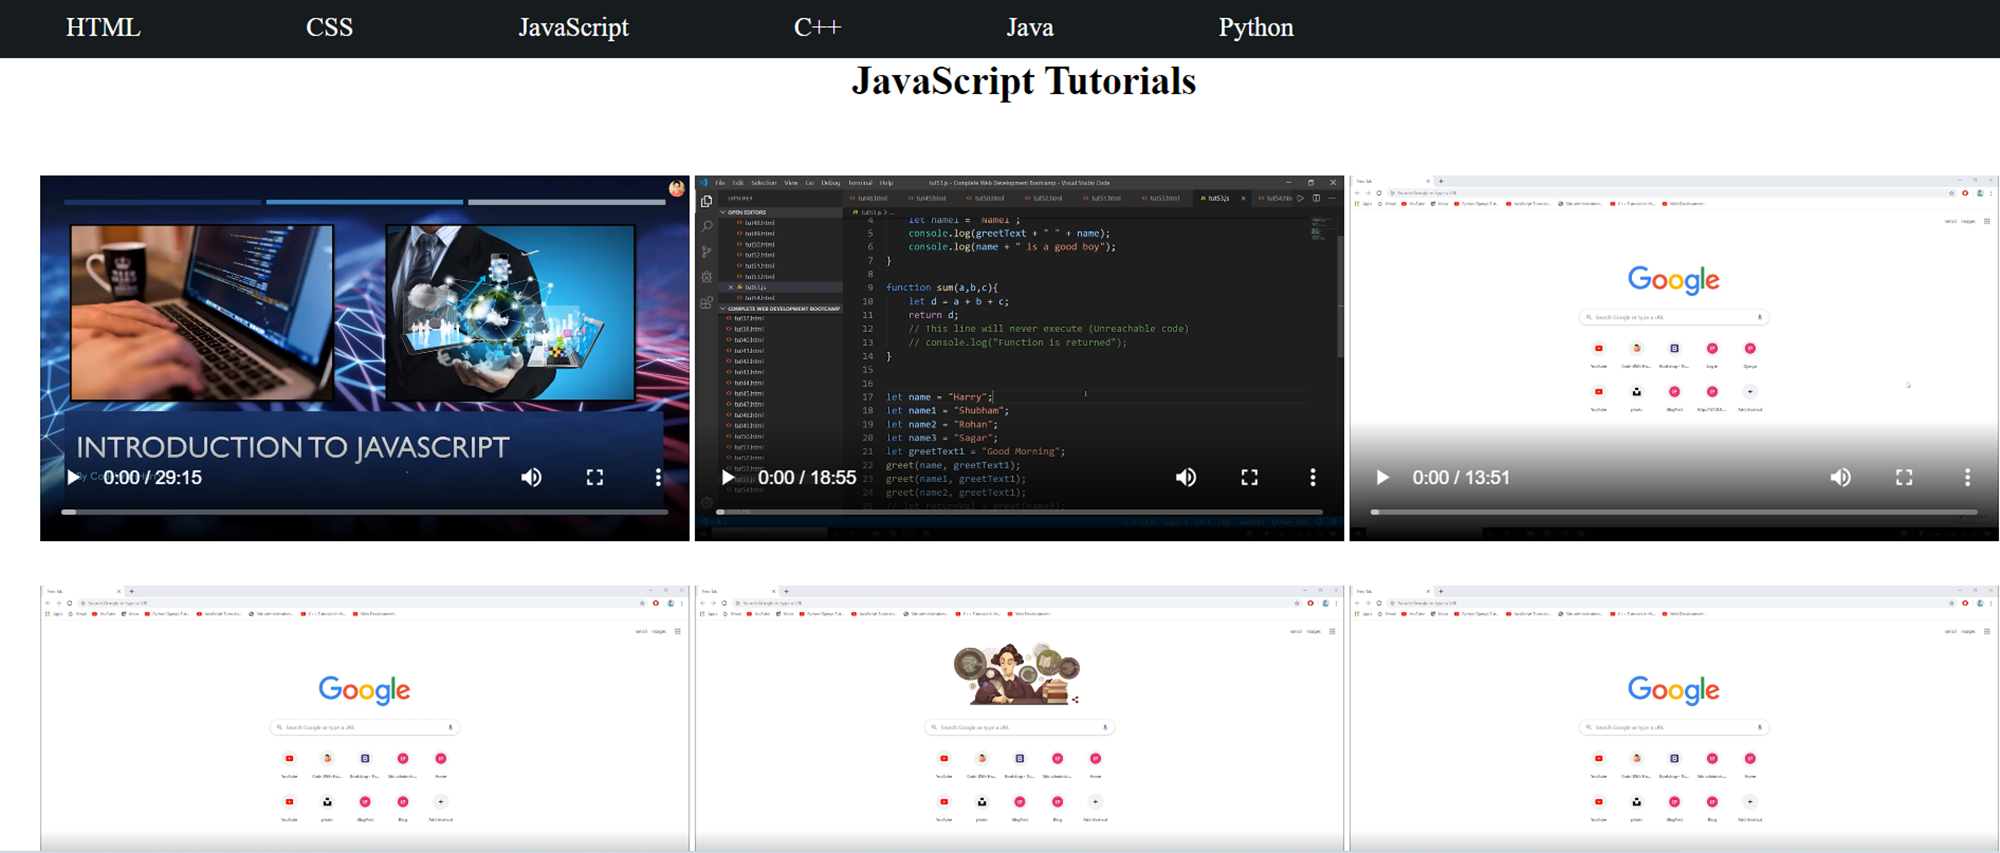
Task: Play the Introduction to JavaScript video
Action: pos(73,478)
